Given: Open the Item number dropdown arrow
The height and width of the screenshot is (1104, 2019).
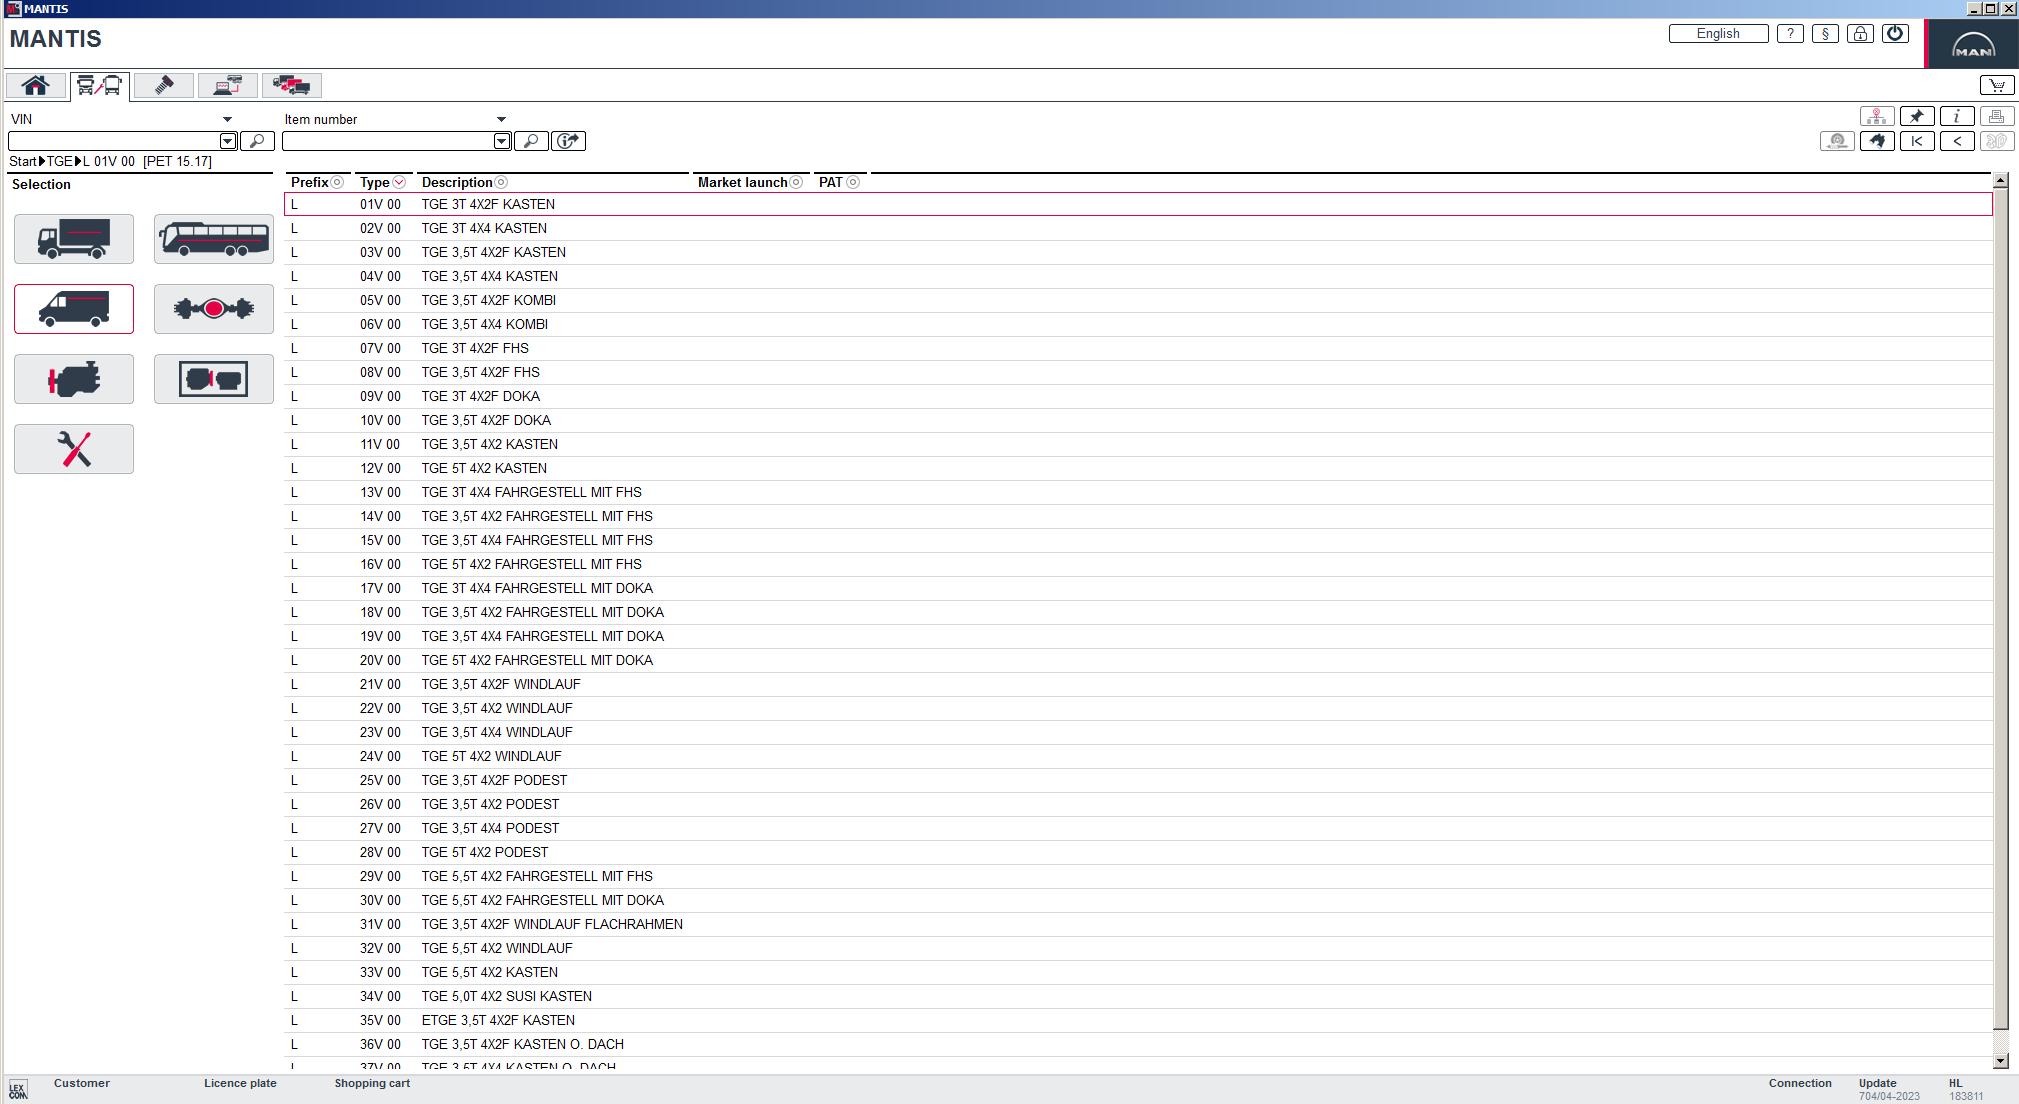Looking at the screenshot, I should [502, 118].
